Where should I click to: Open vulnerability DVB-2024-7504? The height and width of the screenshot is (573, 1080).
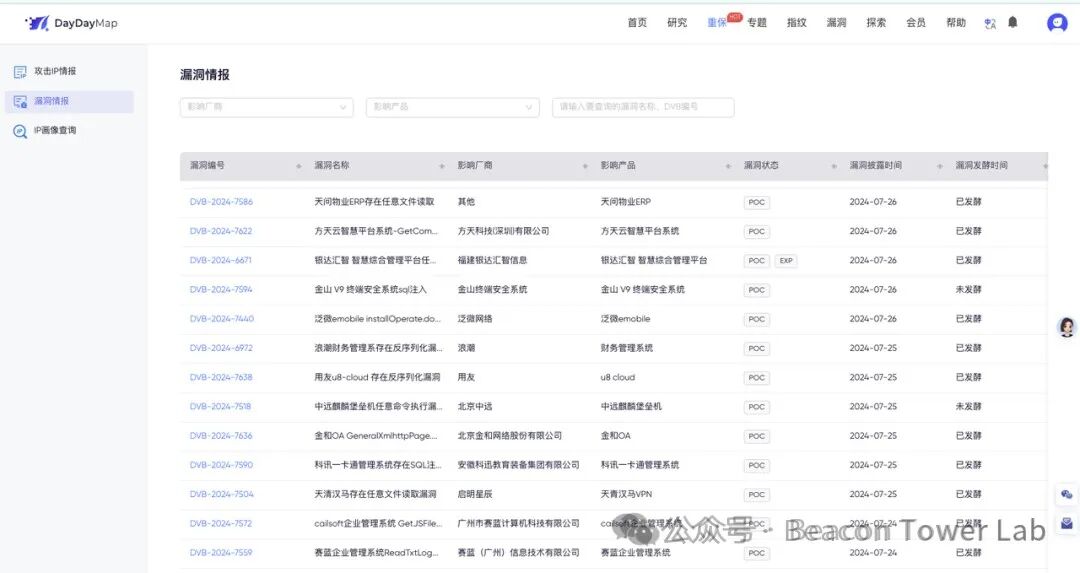pyautogui.click(x=222, y=494)
